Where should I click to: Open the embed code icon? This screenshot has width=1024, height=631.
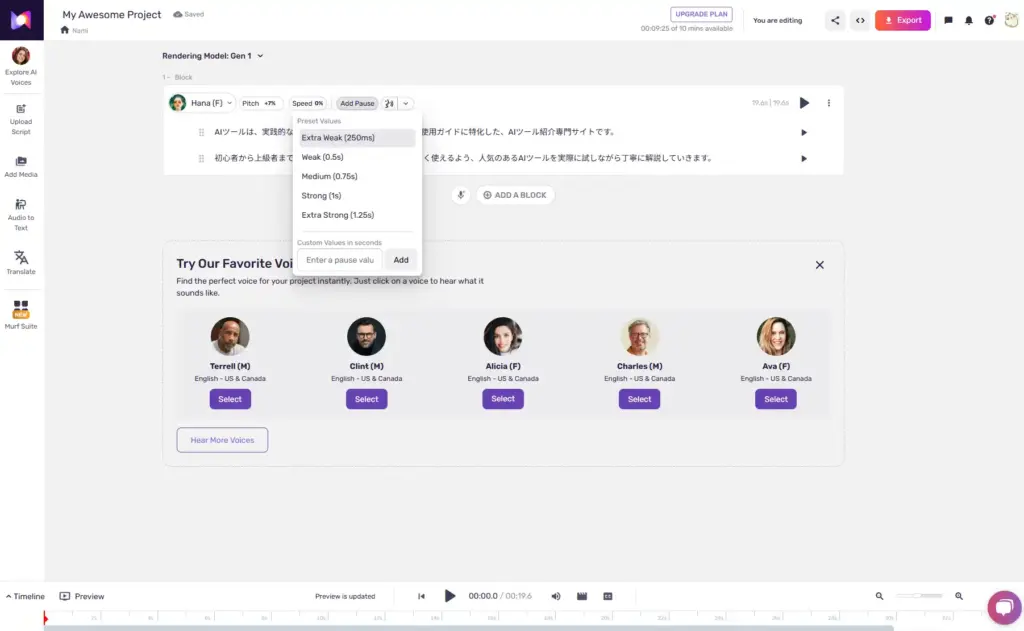(860, 20)
